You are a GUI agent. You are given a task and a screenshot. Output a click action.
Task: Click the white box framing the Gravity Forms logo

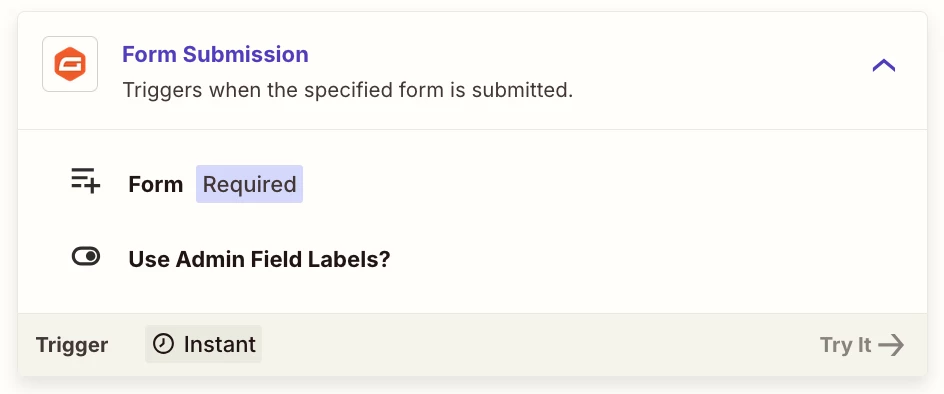[70, 64]
